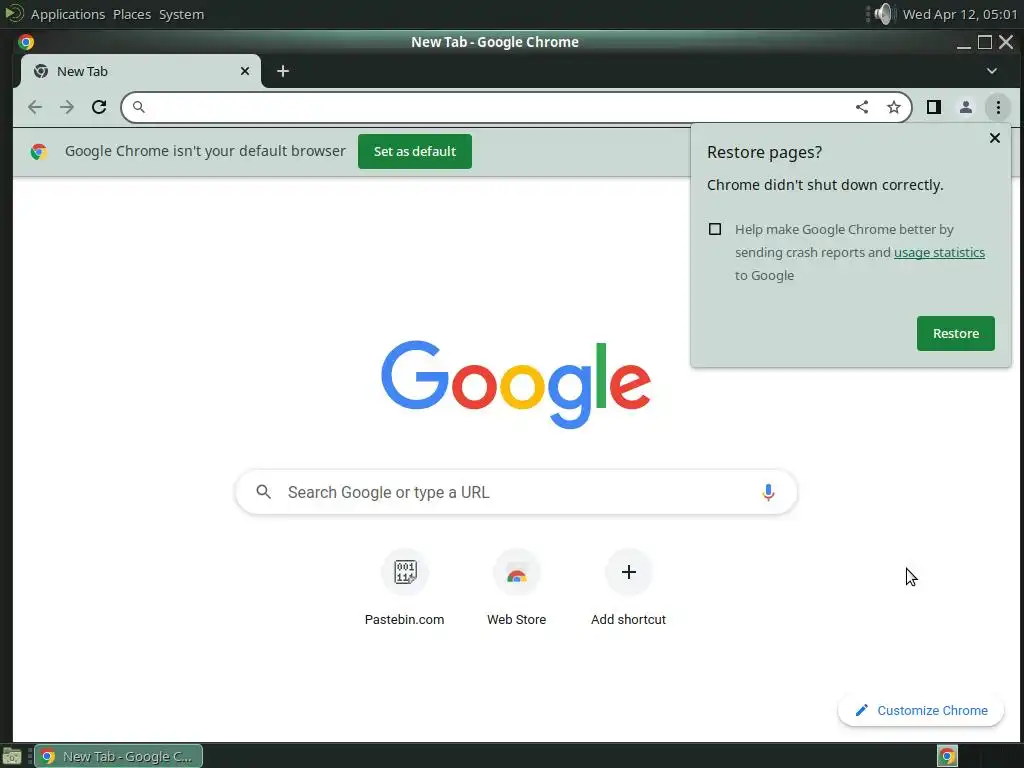1024x768 pixels.
Task: Click the Chrome logo in window title bar
Action: tap(26, 42)
